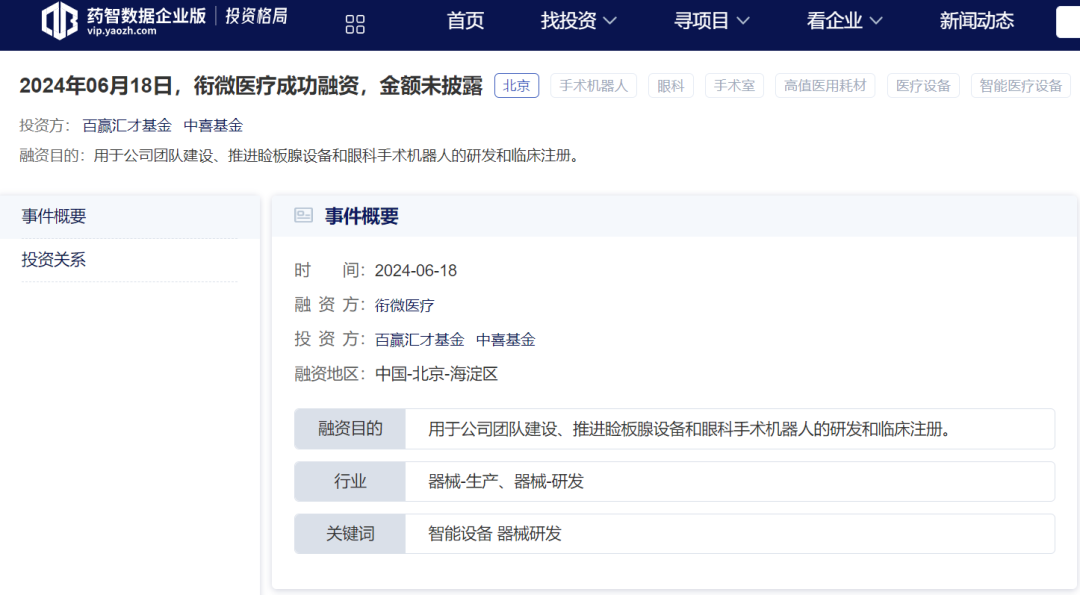Click 中喜基金 investor link under title
Screen dimensions: 1080x595
tap(213, 126)
